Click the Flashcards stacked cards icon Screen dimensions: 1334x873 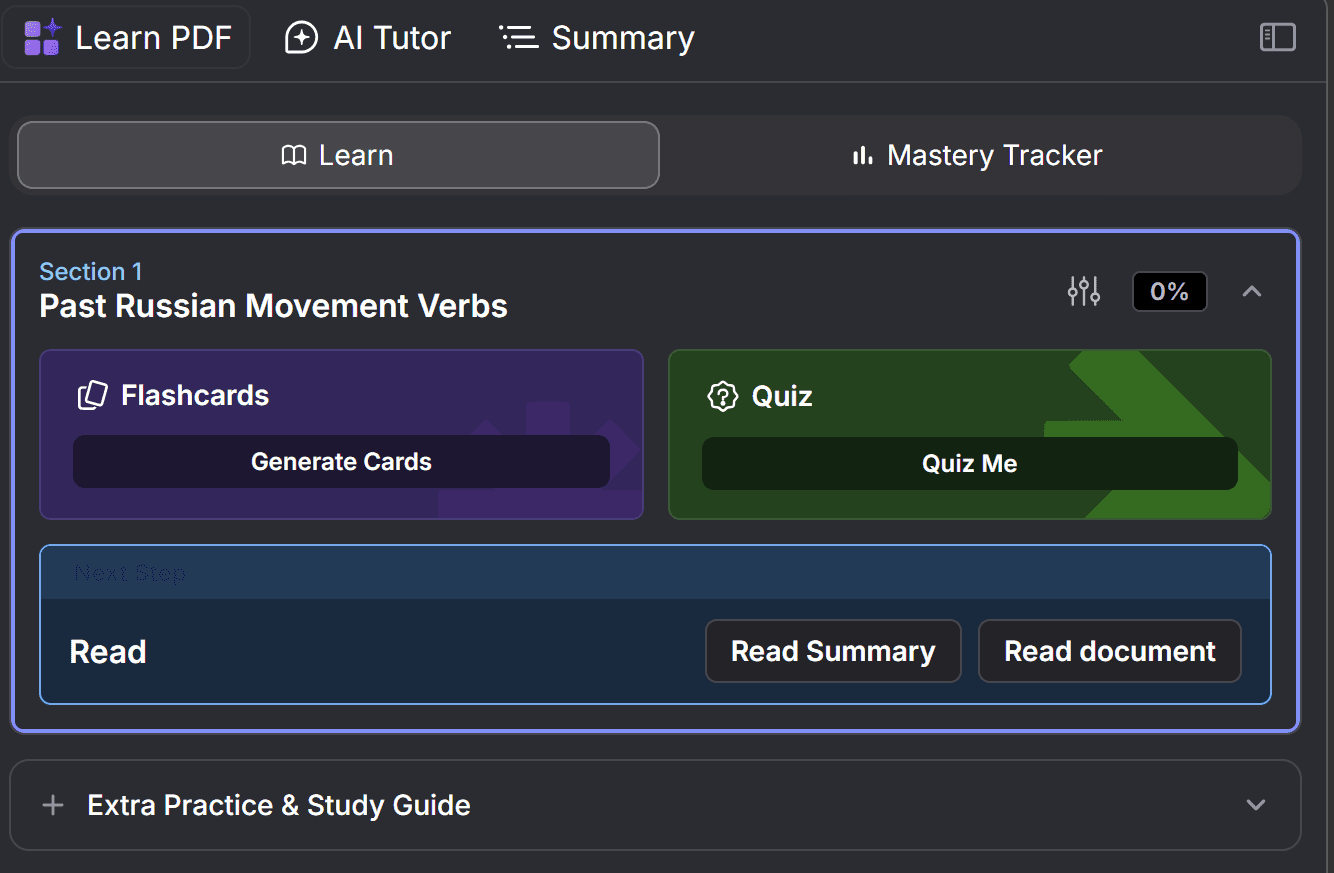[x=92, y=394]
